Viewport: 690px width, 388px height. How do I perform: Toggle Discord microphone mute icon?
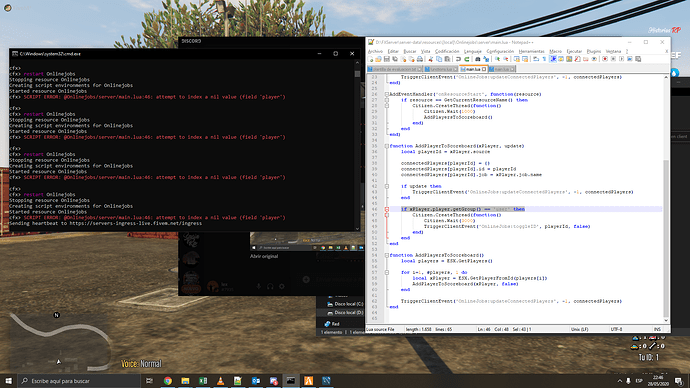pyautogui.click(x=259, y=286)
